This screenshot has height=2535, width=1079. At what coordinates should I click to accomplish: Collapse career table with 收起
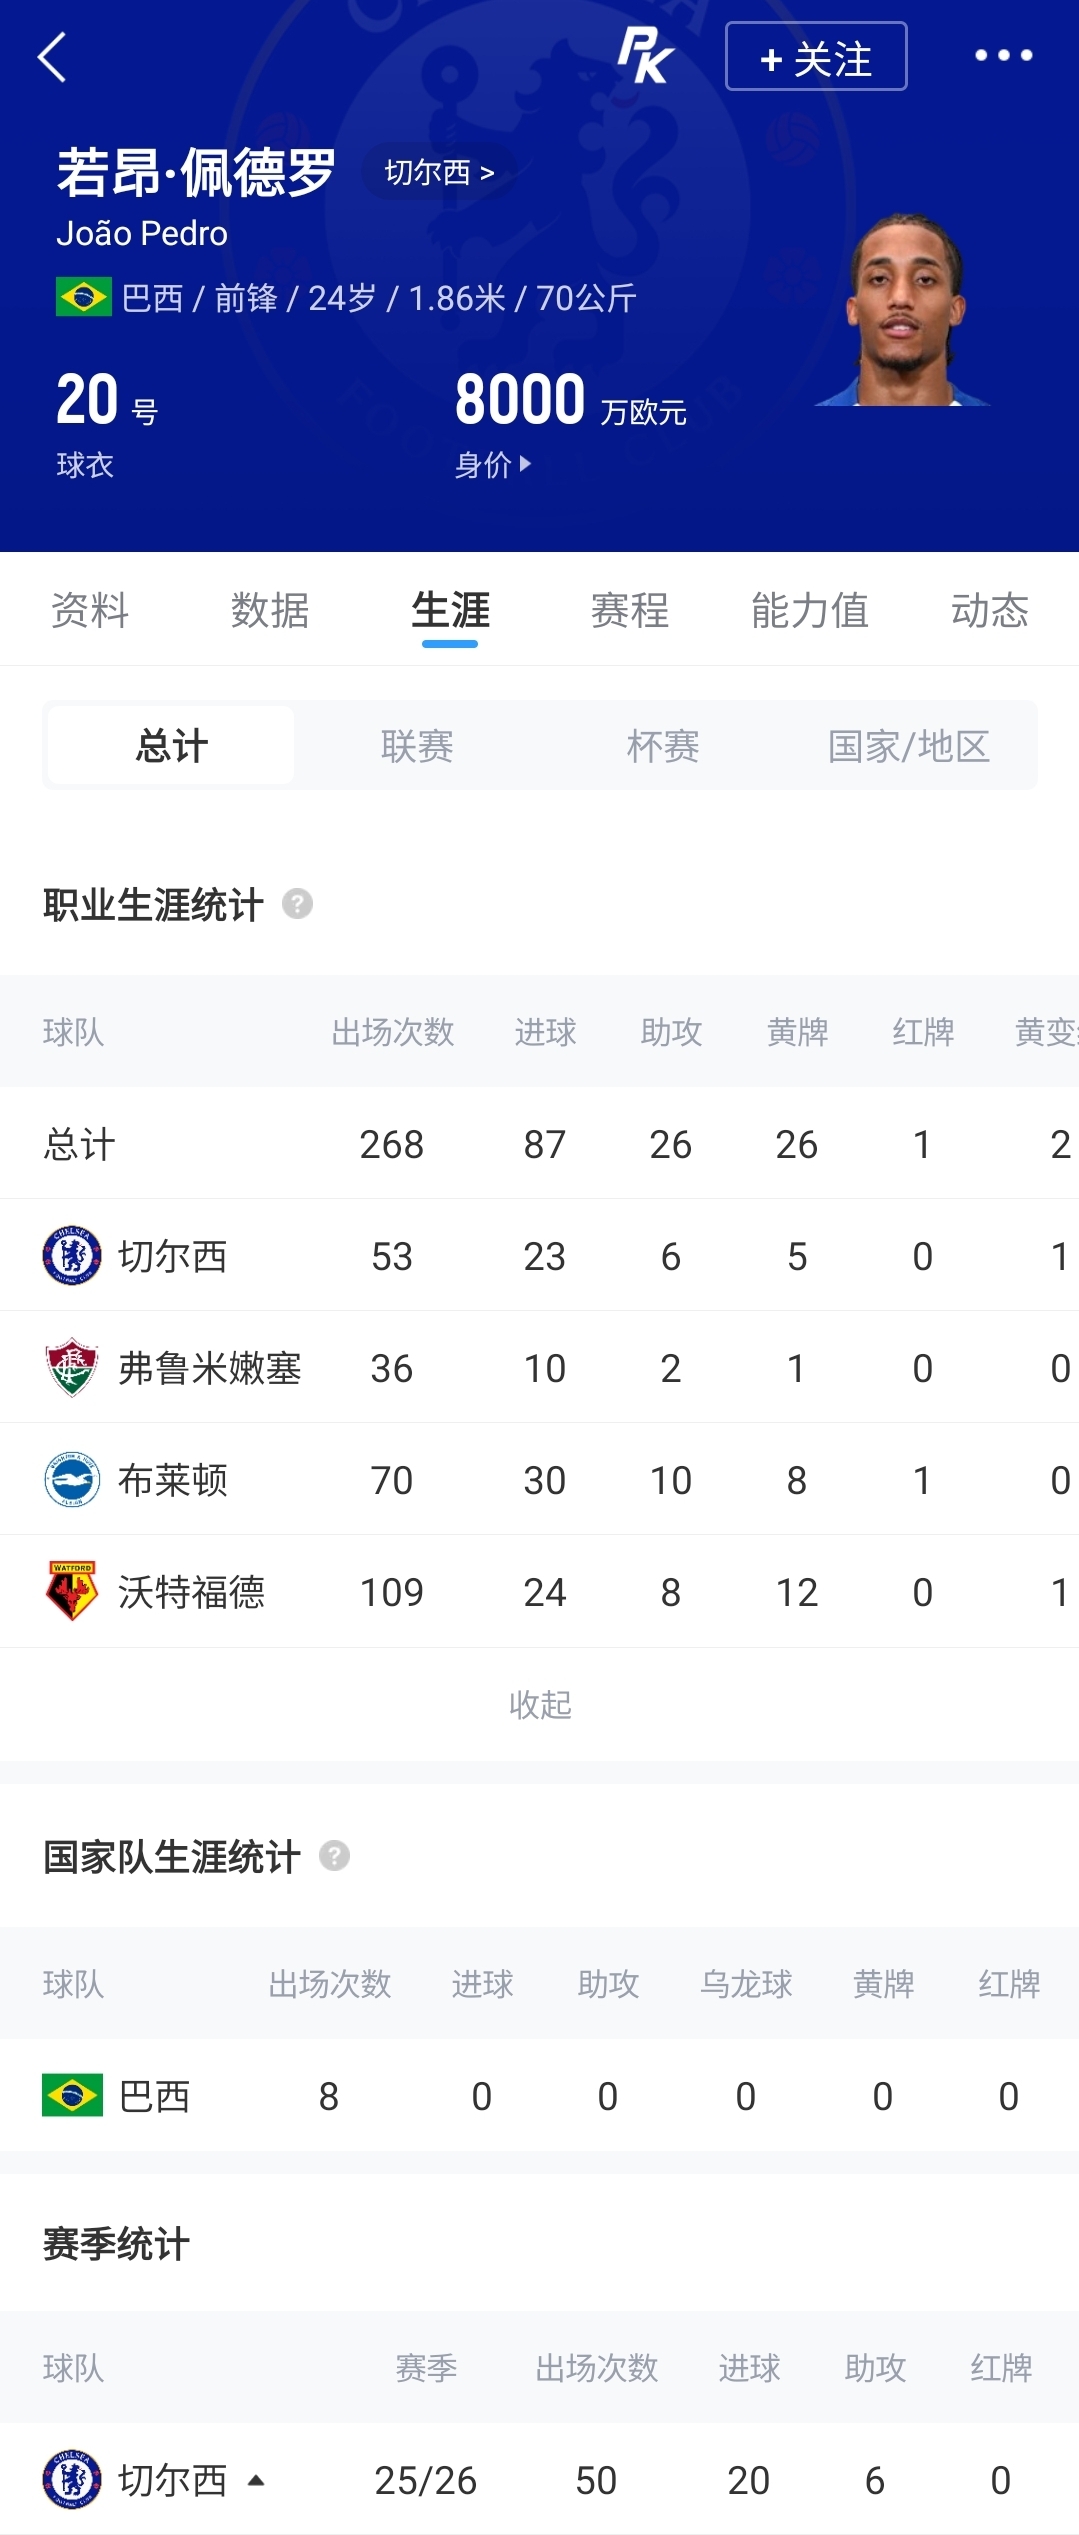coord(540,1704)
